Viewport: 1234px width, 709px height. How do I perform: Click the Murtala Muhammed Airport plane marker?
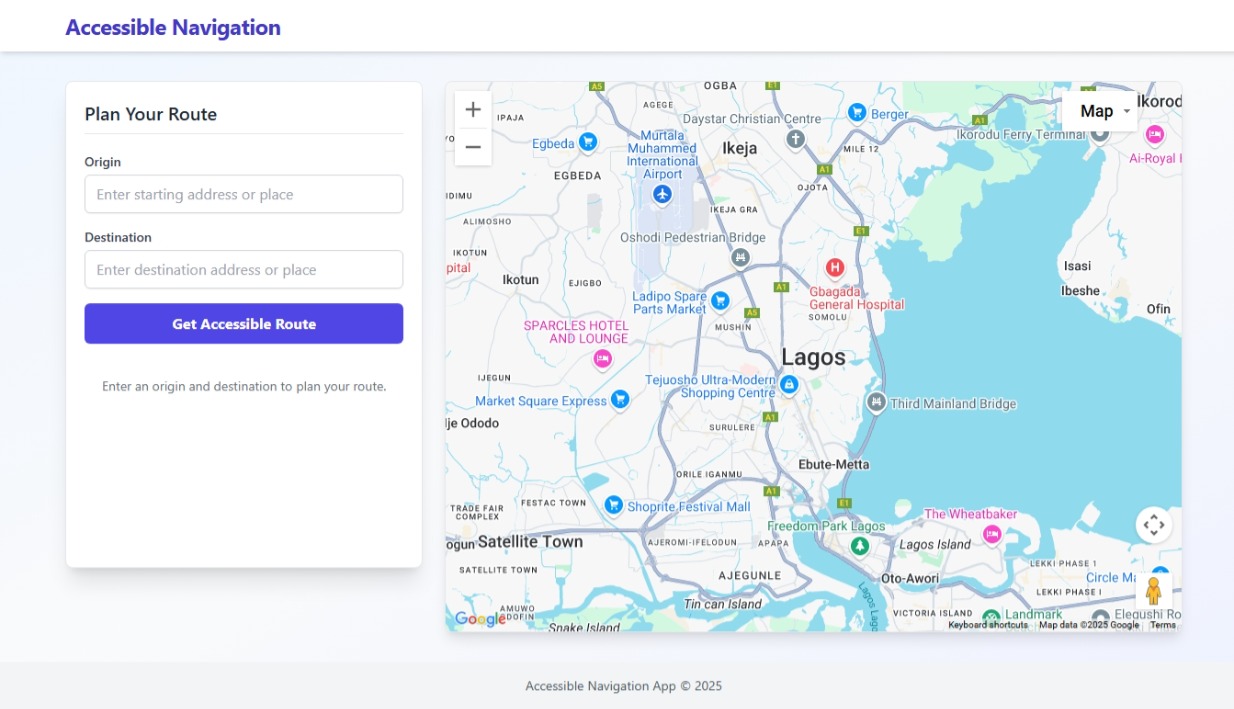click(x=661, y=194)
